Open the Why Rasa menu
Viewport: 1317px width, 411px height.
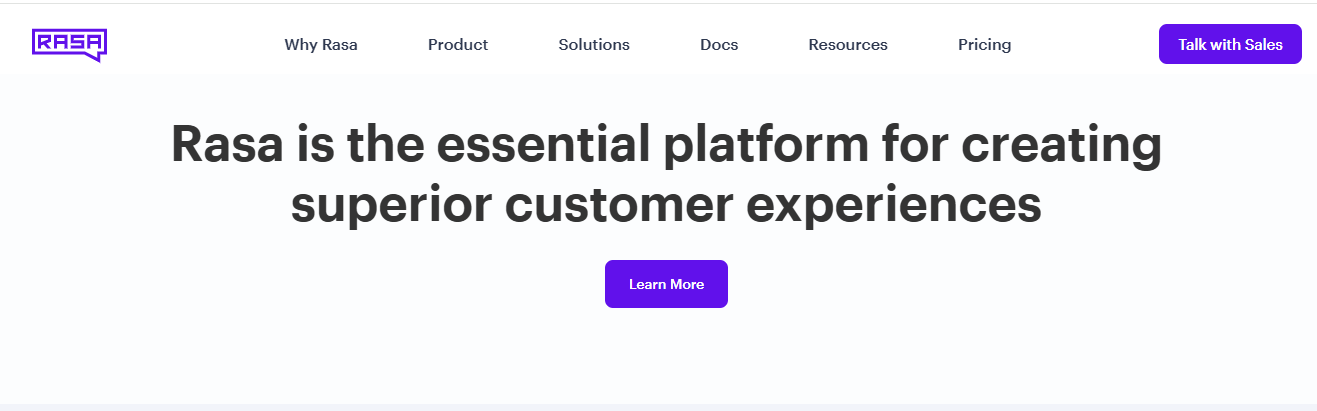pyautogui.click(x=321, y=45)
